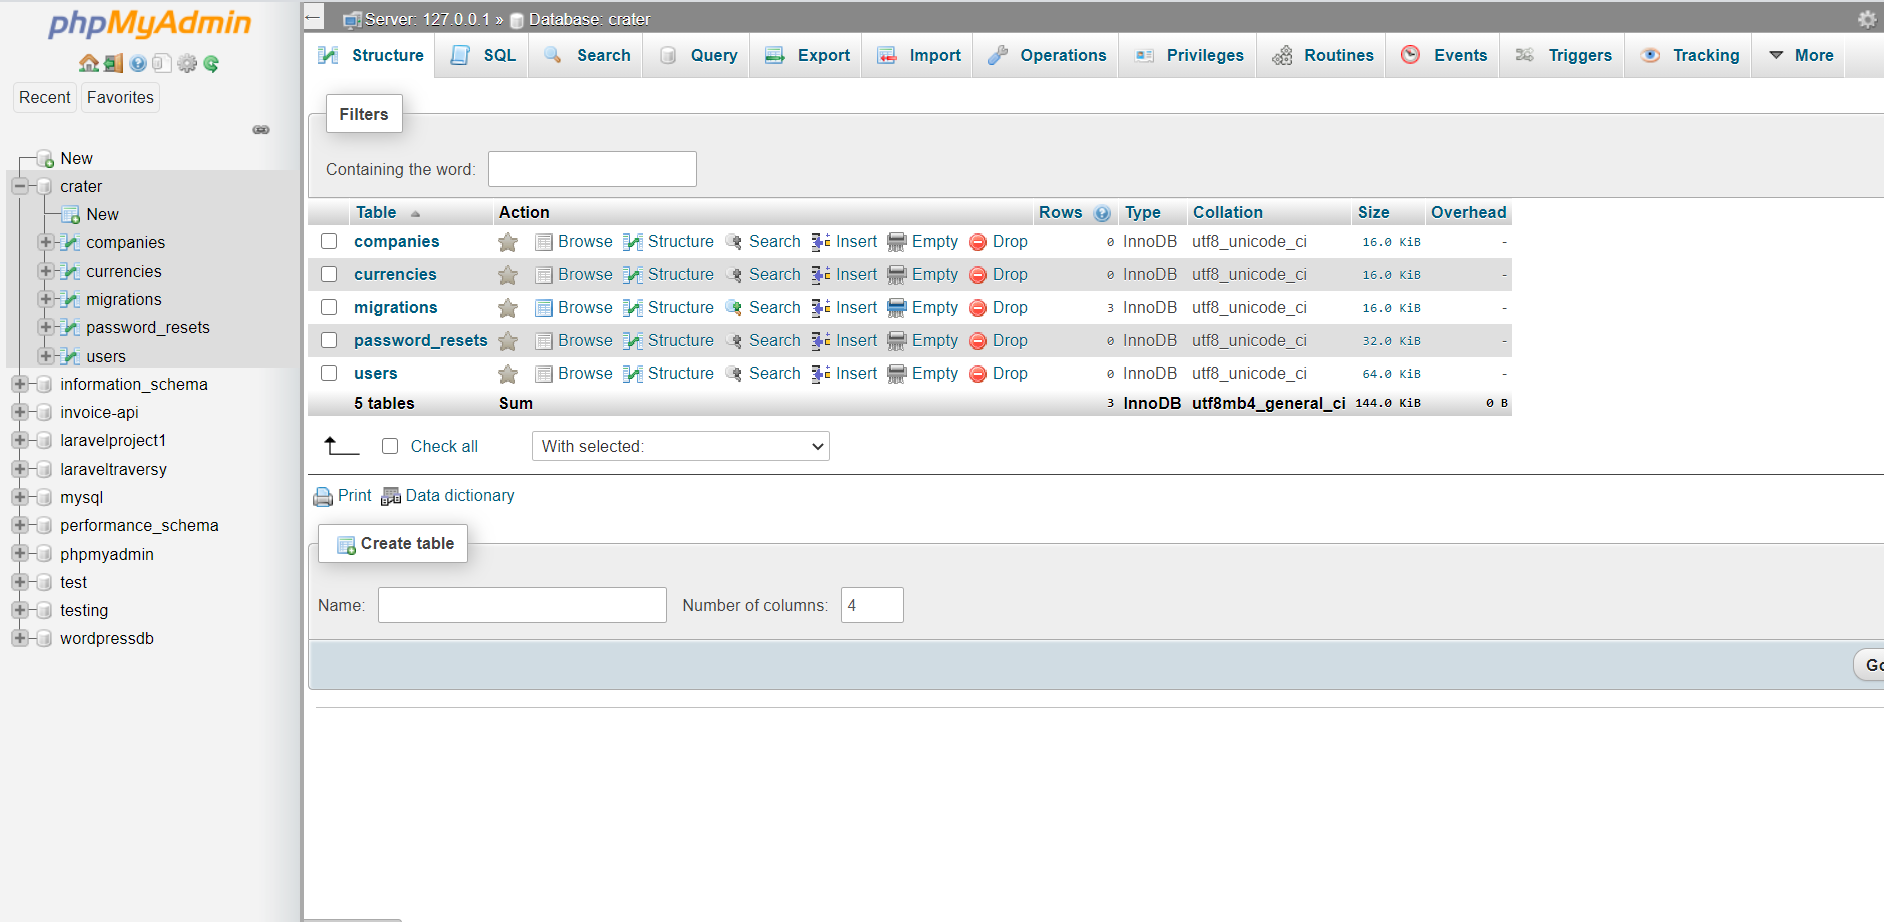Browse the password_resets table
Image resolution: width=1884 pixels, height=922 pixels.
click(585, 340)
